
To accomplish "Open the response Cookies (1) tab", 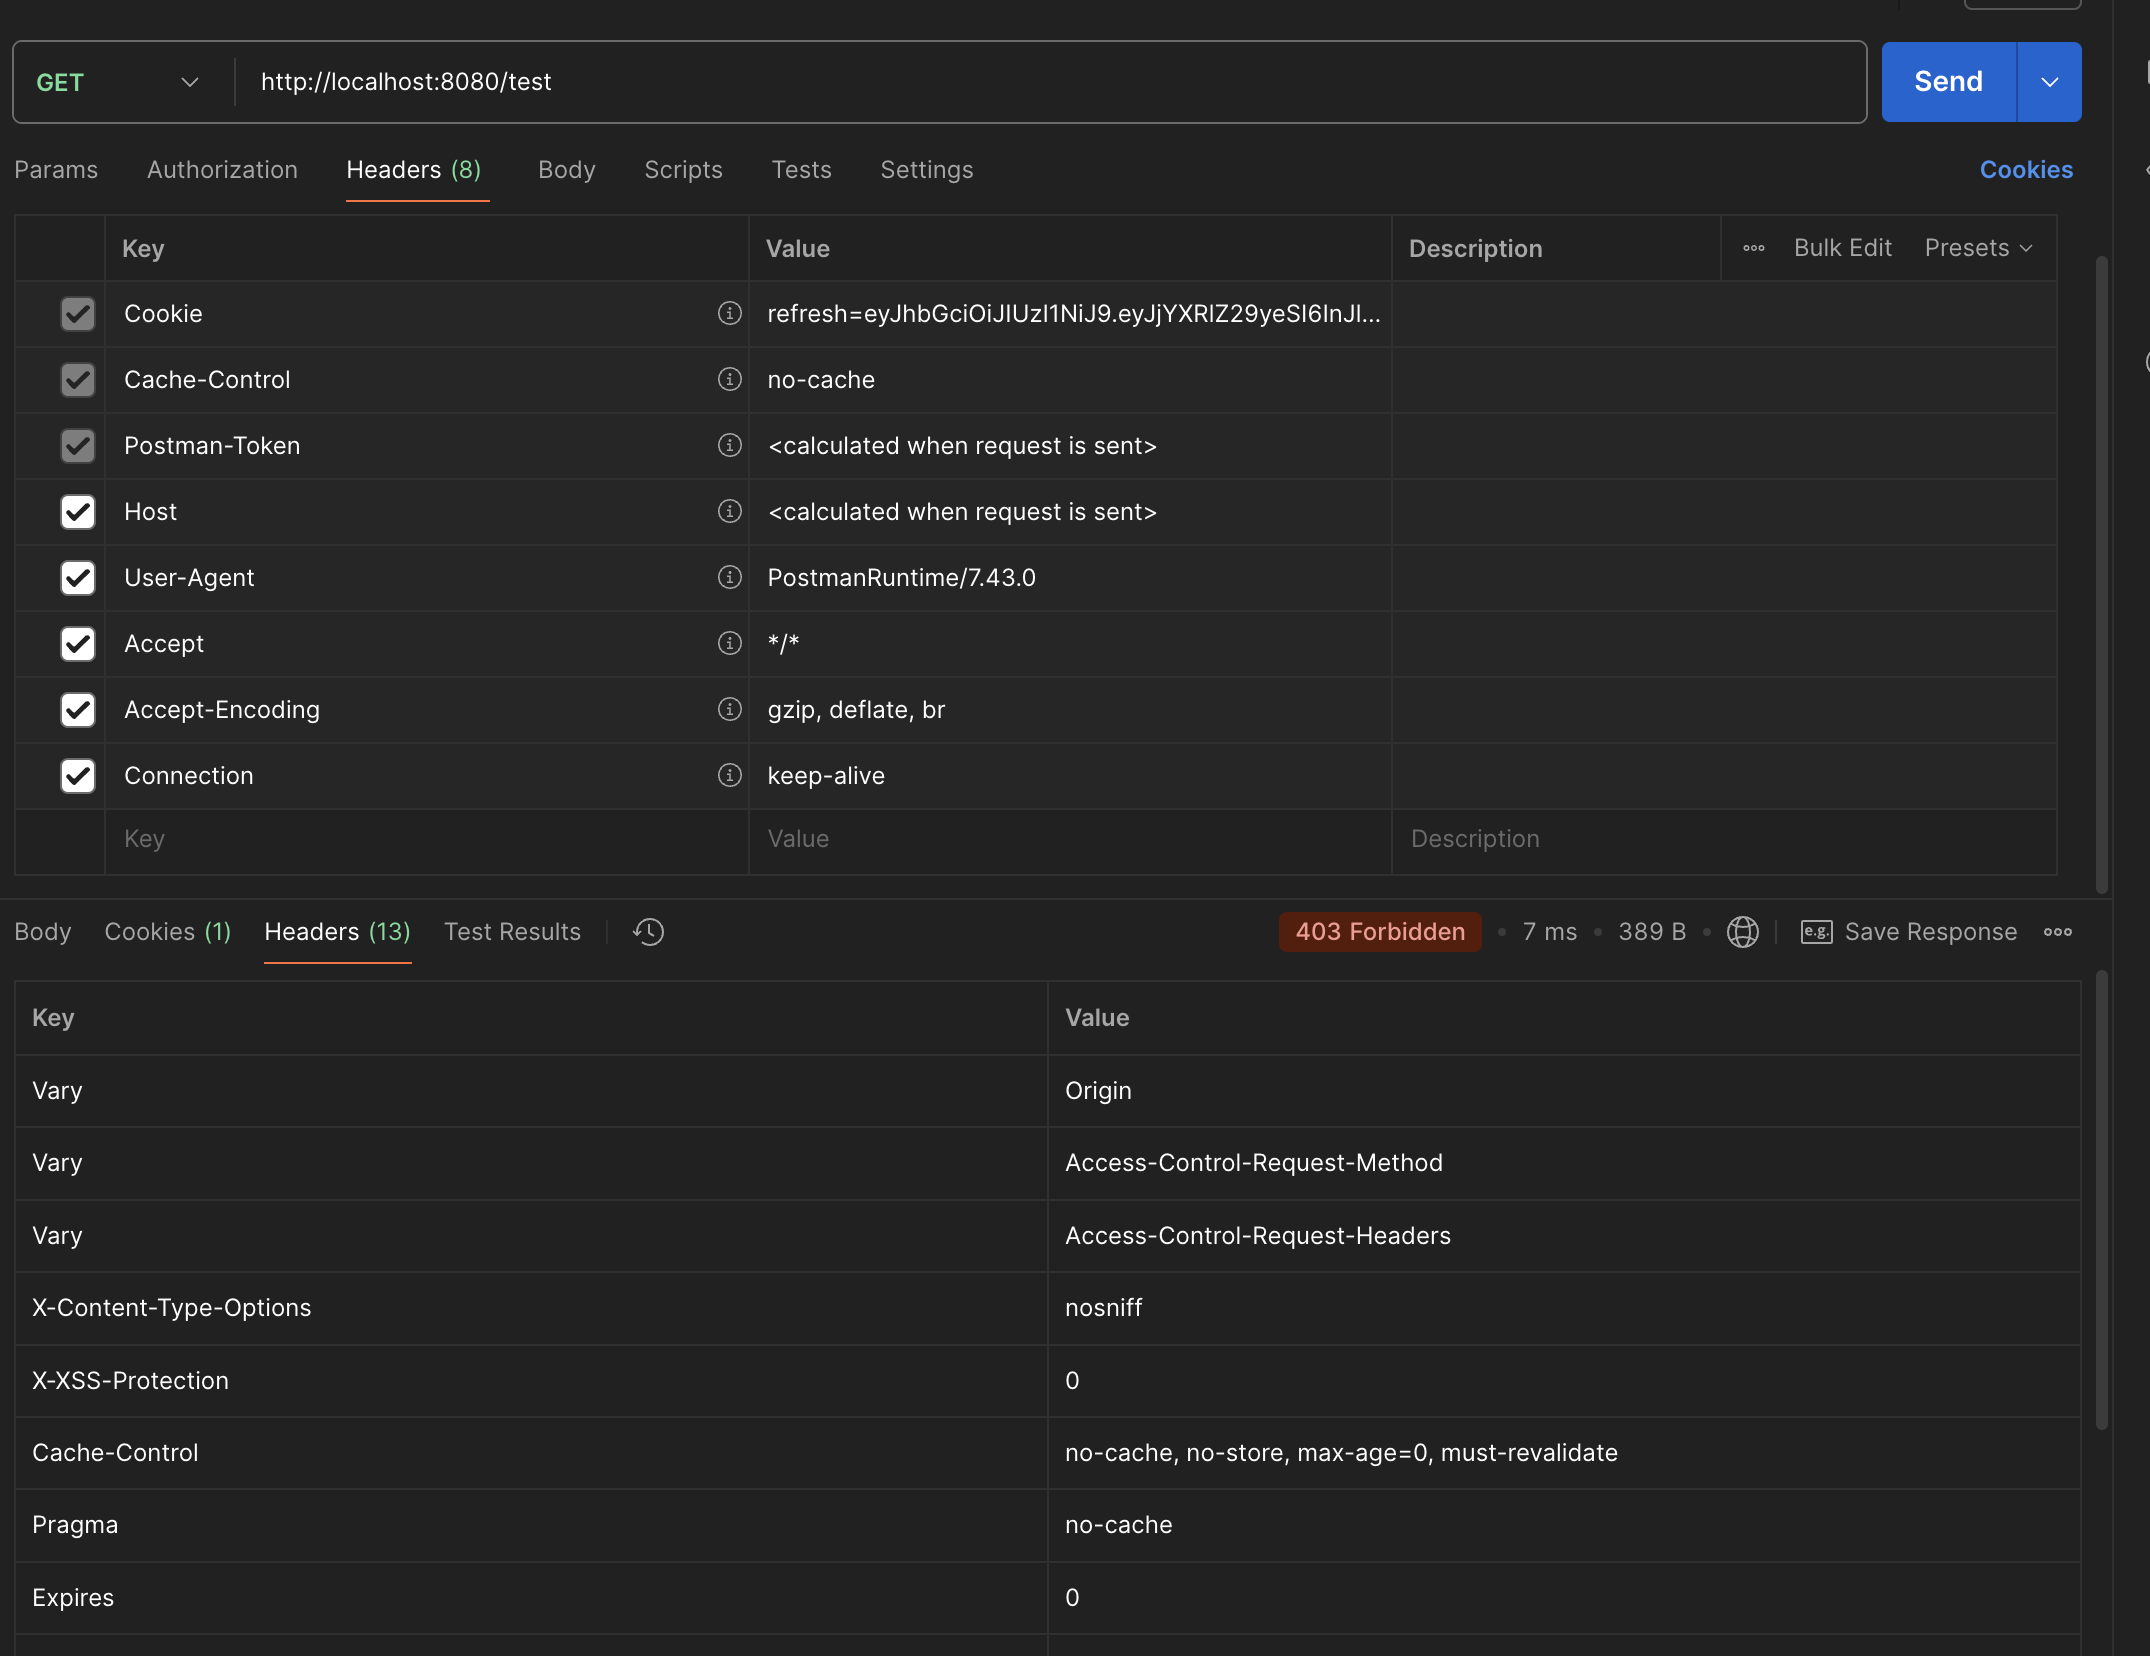I will point(167,932).
